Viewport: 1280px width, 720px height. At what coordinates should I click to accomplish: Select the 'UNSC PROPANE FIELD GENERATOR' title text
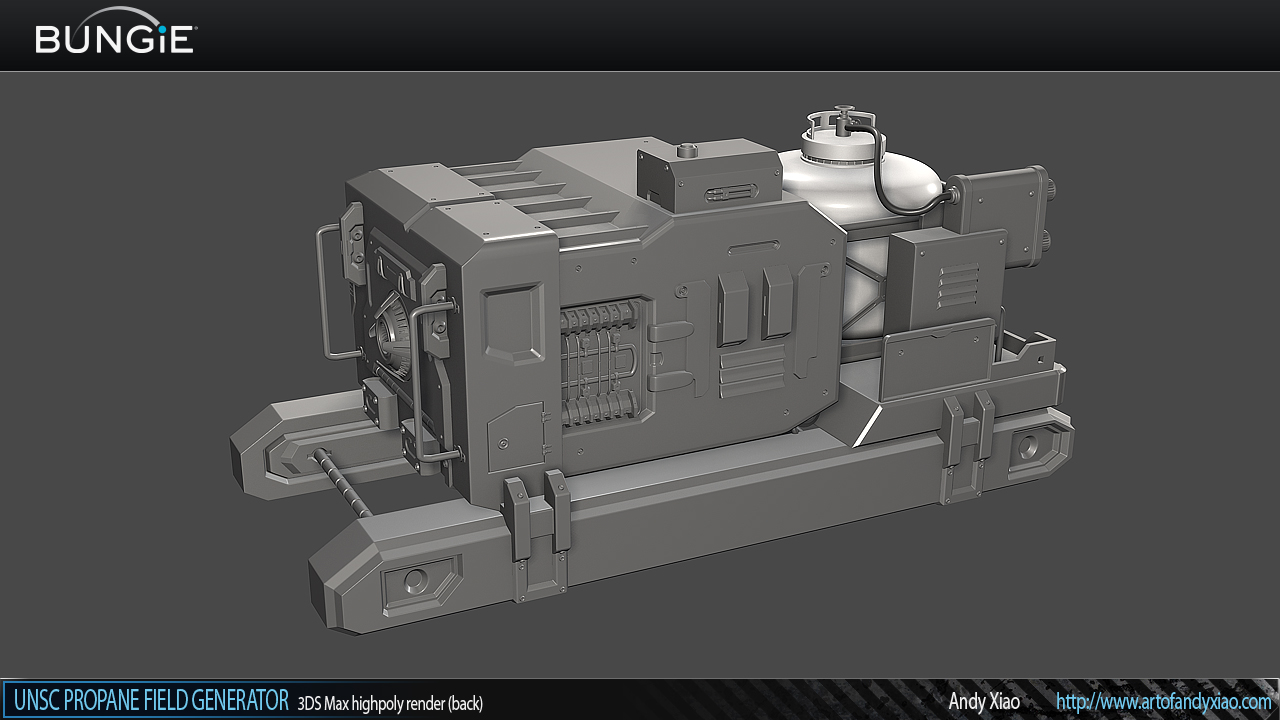tap(151, 700)
